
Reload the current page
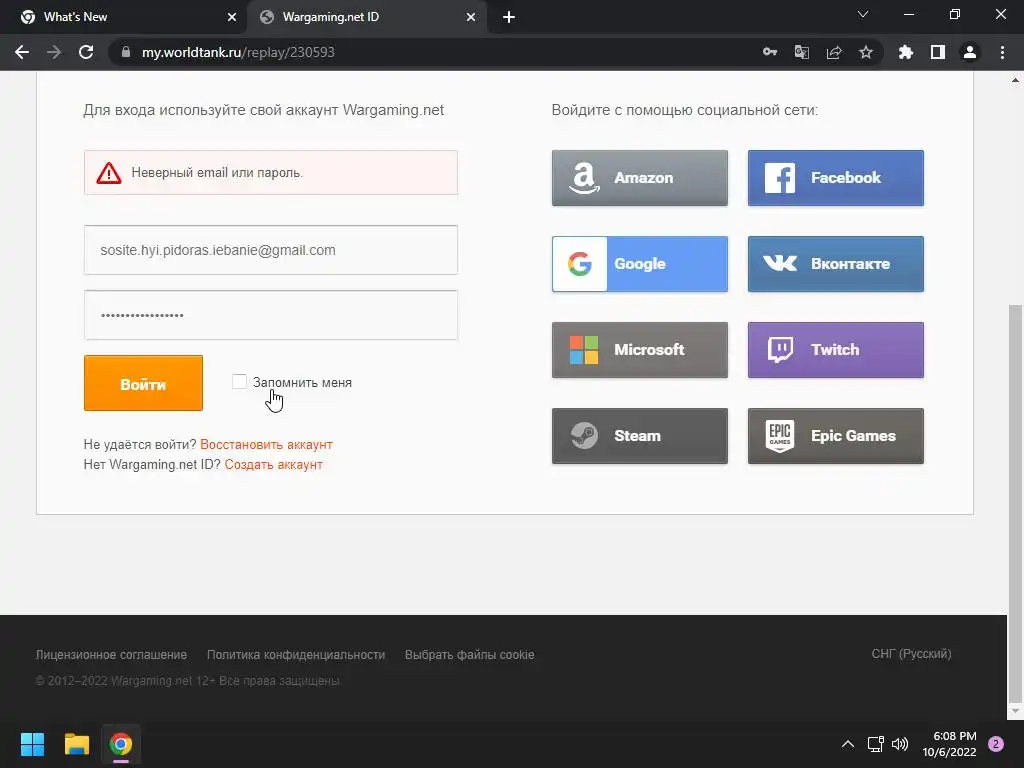(x=86, y=52)
